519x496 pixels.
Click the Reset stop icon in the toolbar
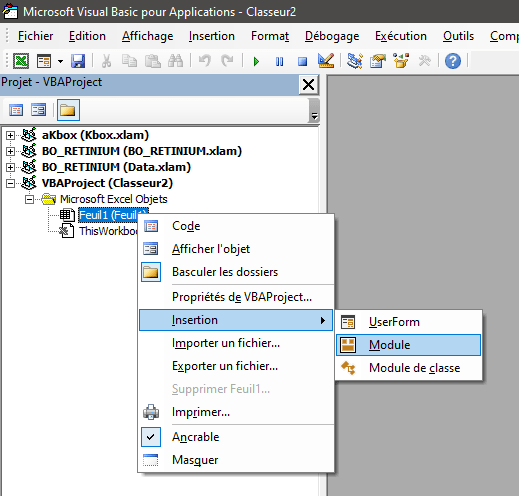click(302, 61)
